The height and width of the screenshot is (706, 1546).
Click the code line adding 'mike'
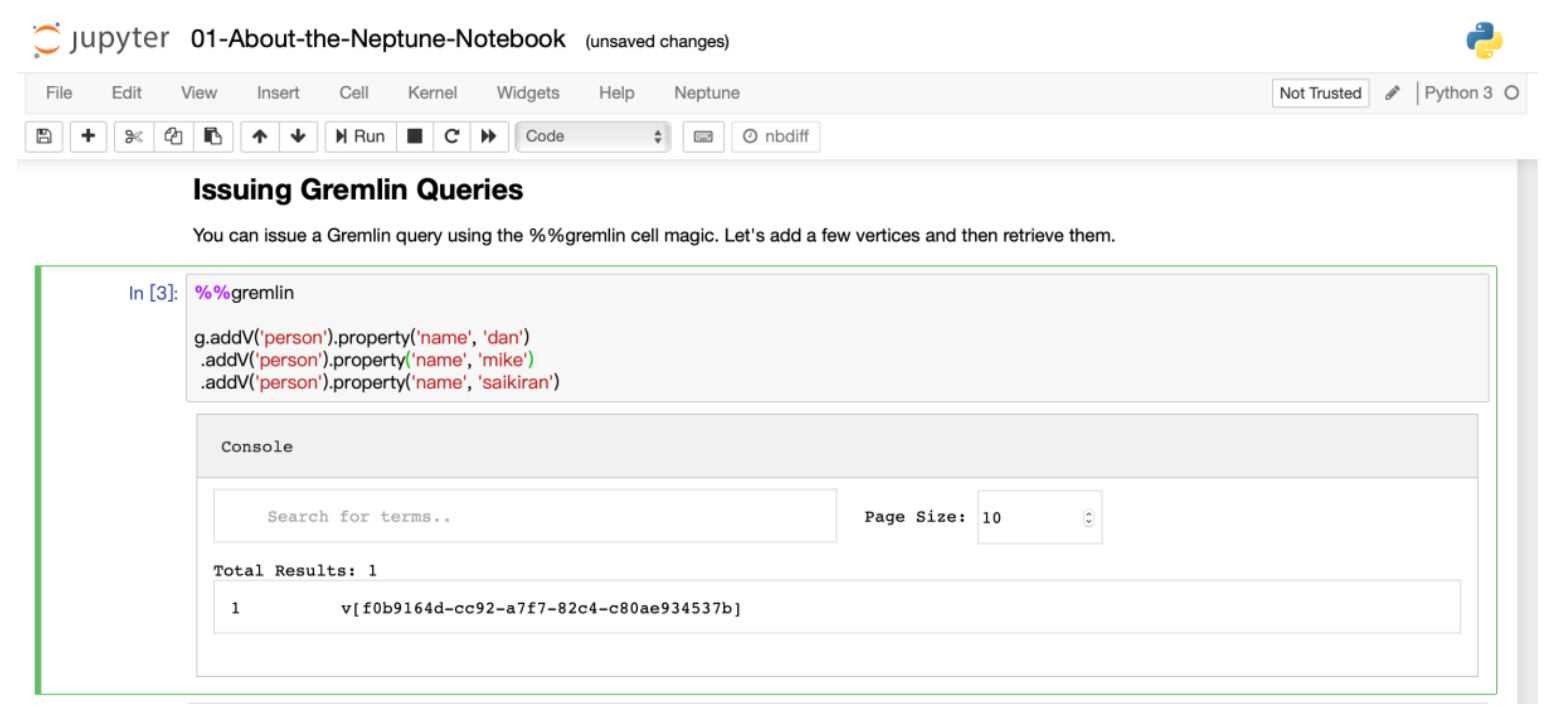pos(368,360)
